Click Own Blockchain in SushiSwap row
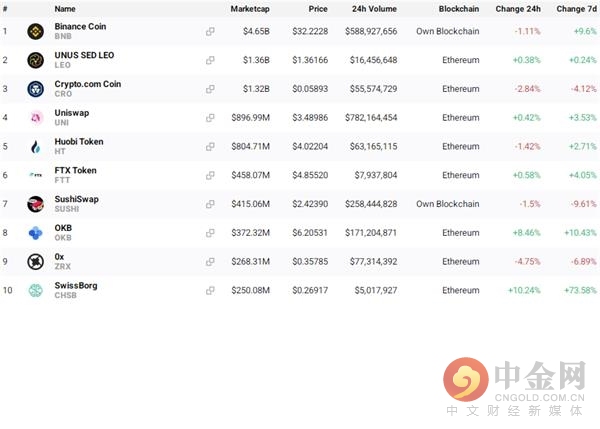Image resolution: width=600 pixels, height=429 pixels. pyautogui.click(x=448, y=204)
